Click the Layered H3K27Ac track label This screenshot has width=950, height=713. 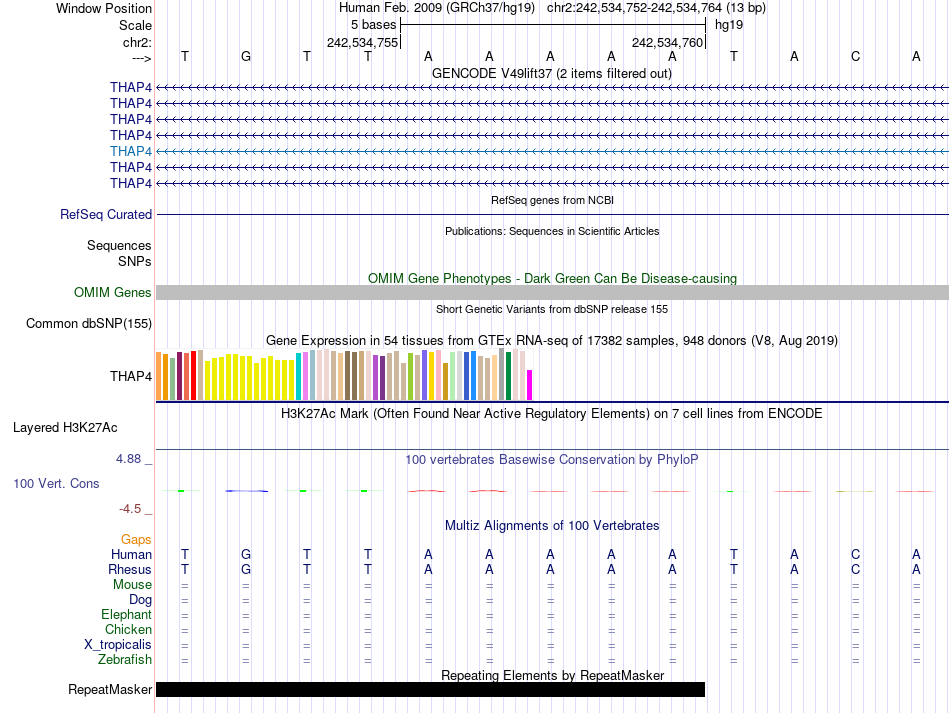pyautogui.click(x=65, y=428)
